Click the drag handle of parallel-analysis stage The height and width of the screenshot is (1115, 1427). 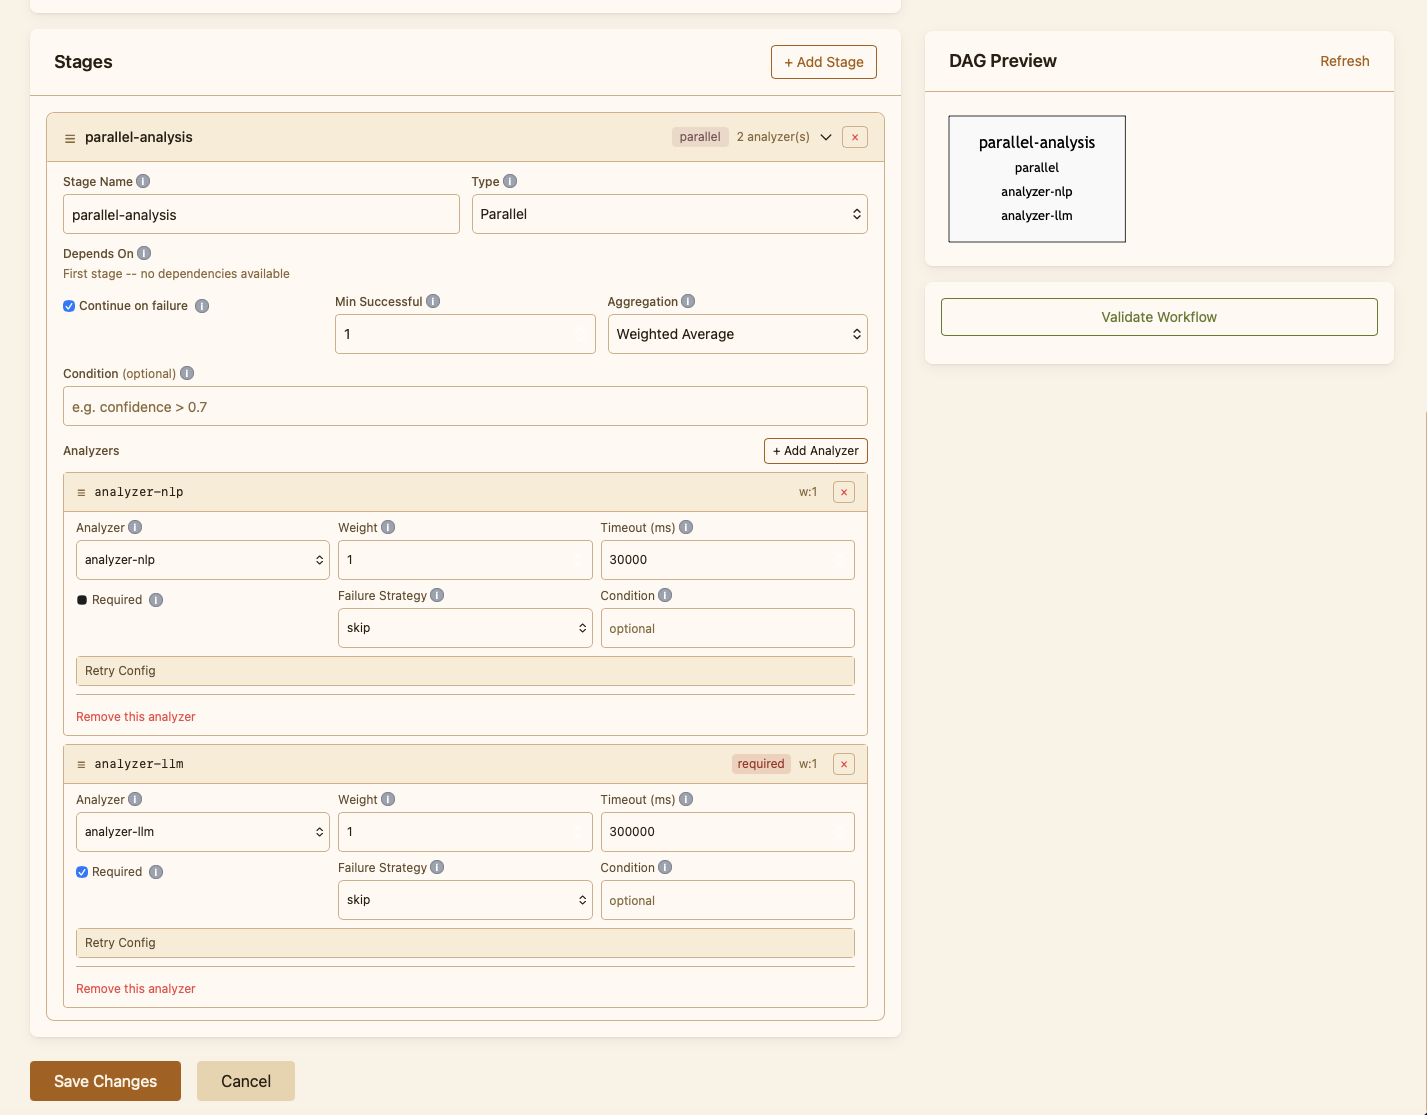(70, 138)
